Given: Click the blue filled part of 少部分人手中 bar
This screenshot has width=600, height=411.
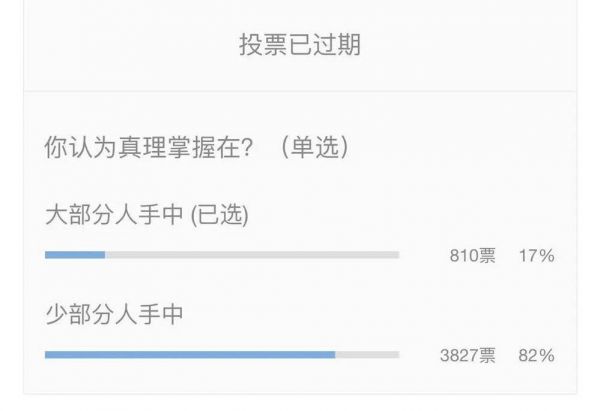Looking at the screenshot, I should [x=190, y=355].
